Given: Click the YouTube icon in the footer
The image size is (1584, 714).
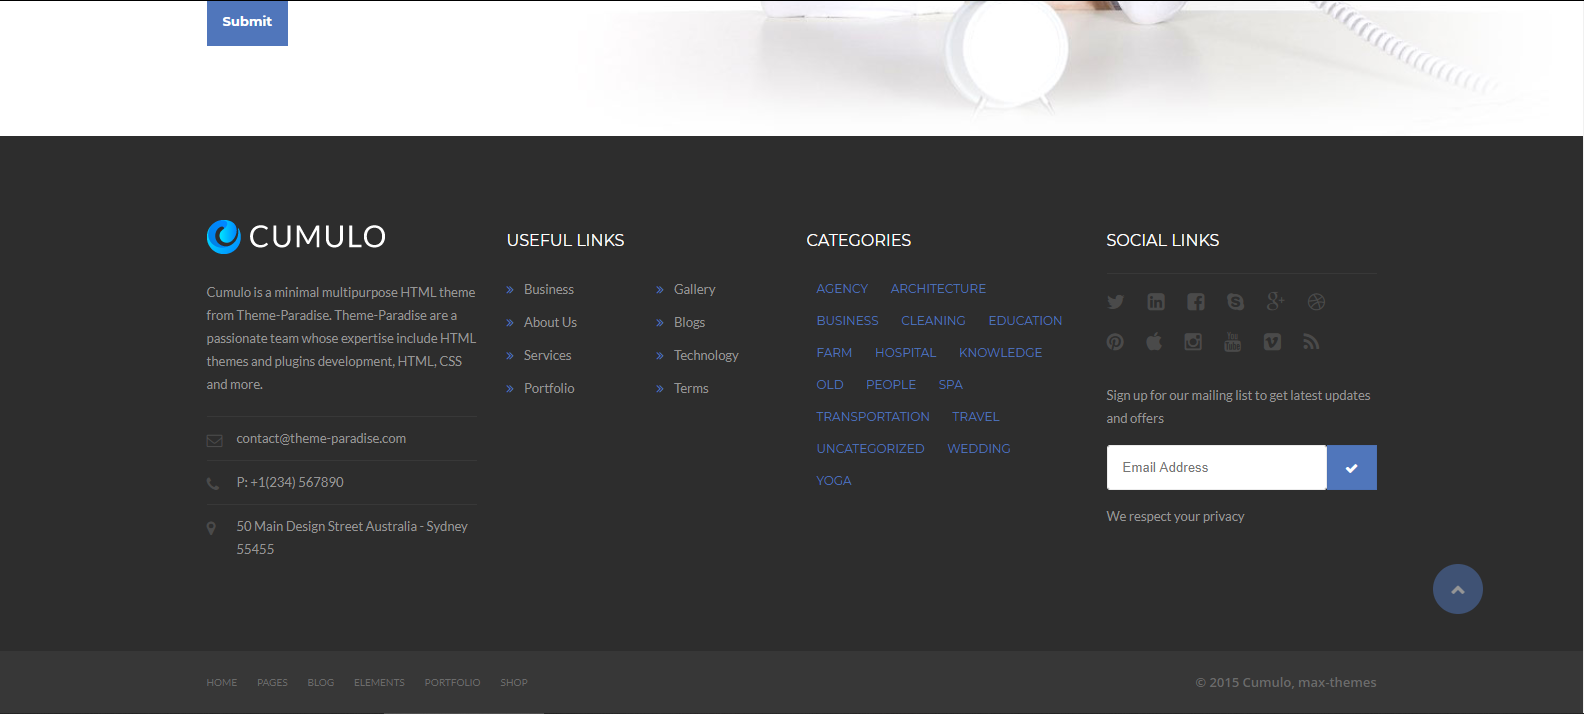Looking at the screenshot, I should 1232,342.
